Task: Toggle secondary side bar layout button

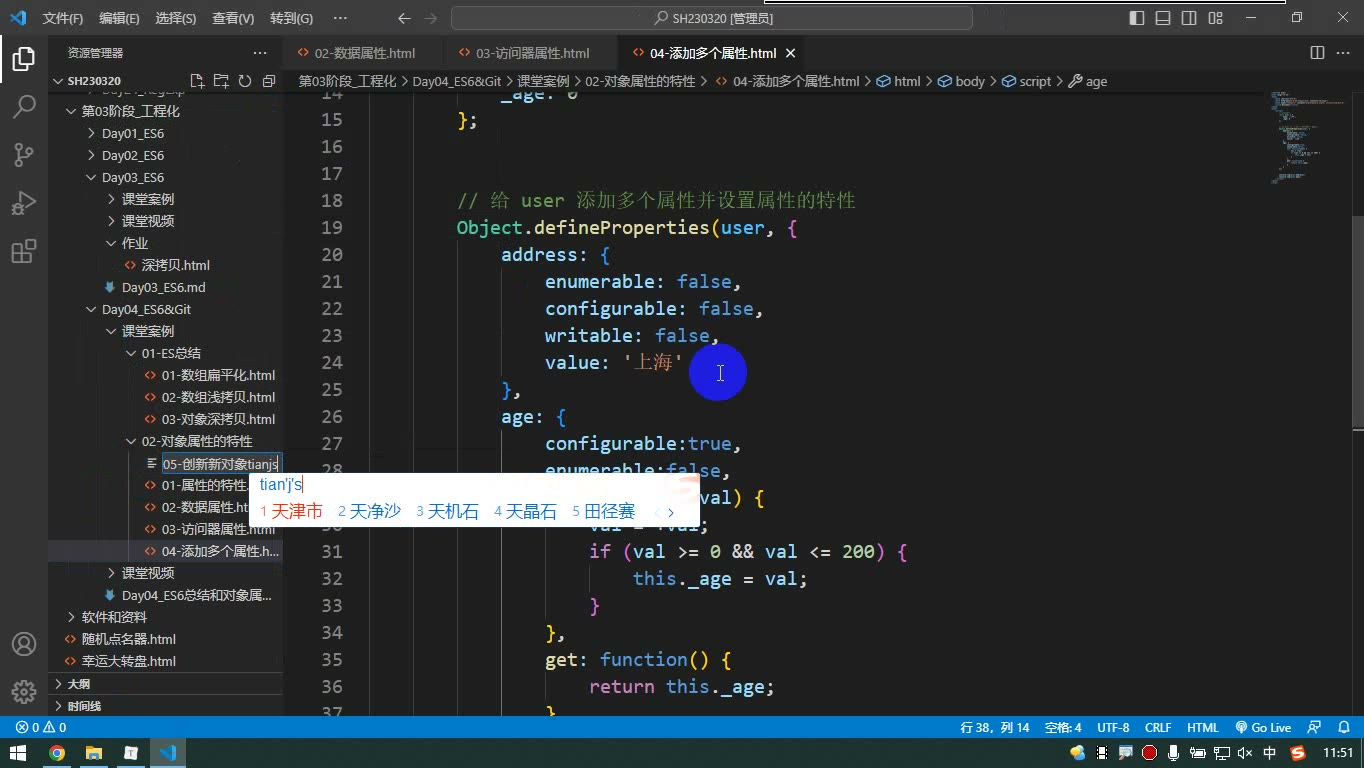Action: (x=1189, y=18)
